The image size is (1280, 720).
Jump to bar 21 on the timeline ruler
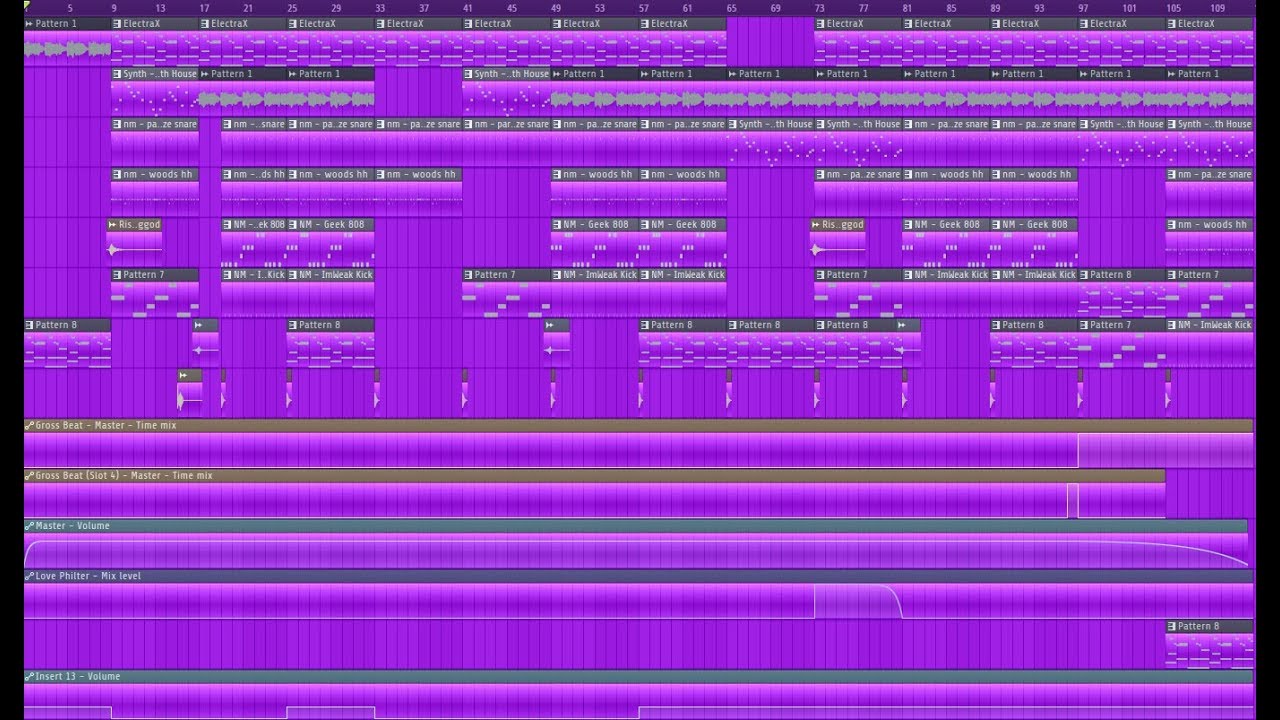(x=248, y=8)
